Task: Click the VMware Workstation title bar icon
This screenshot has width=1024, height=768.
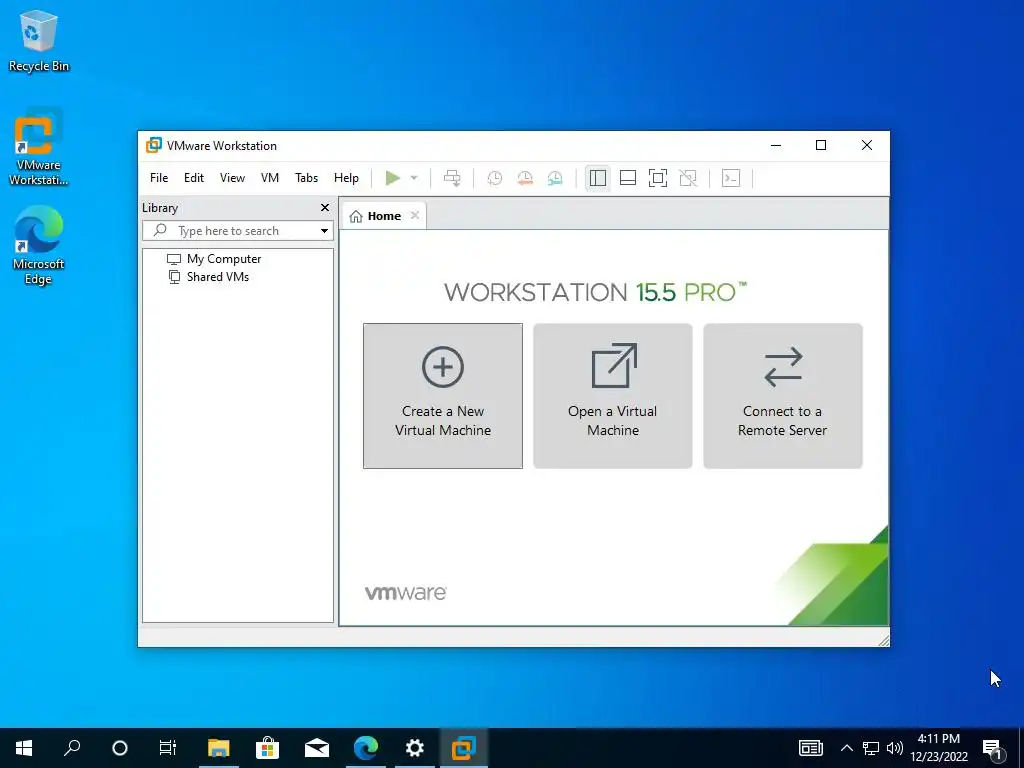Action: point(153,145)
